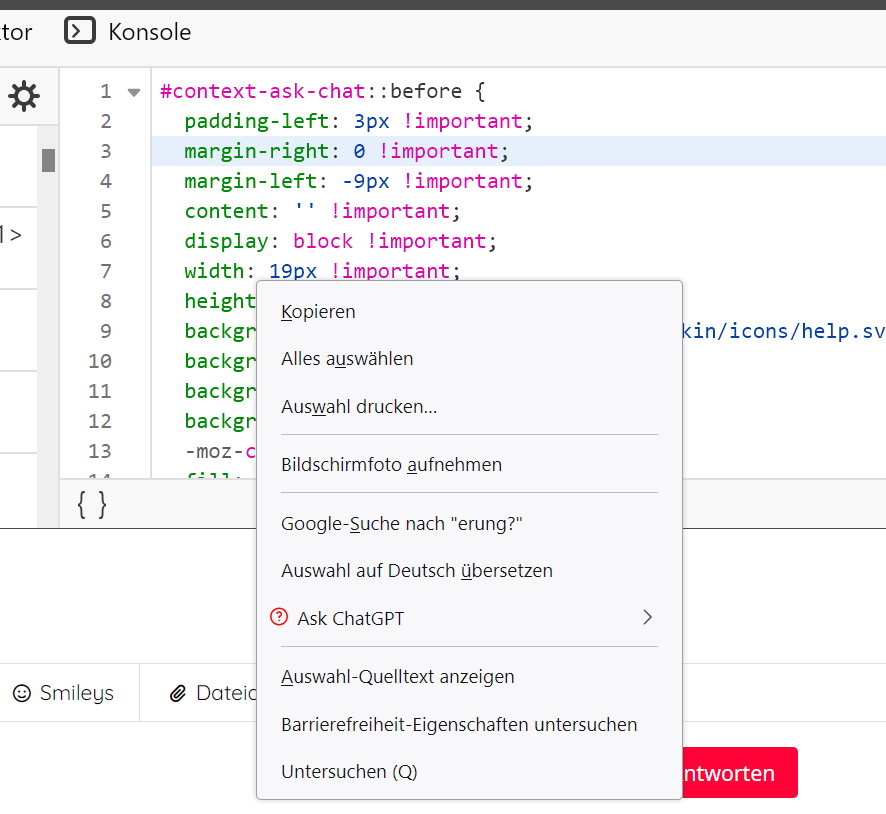This screenshot has height=814, width=886.
Task: Collapse the CSS rule at line 1
Action: pos(134,92)
